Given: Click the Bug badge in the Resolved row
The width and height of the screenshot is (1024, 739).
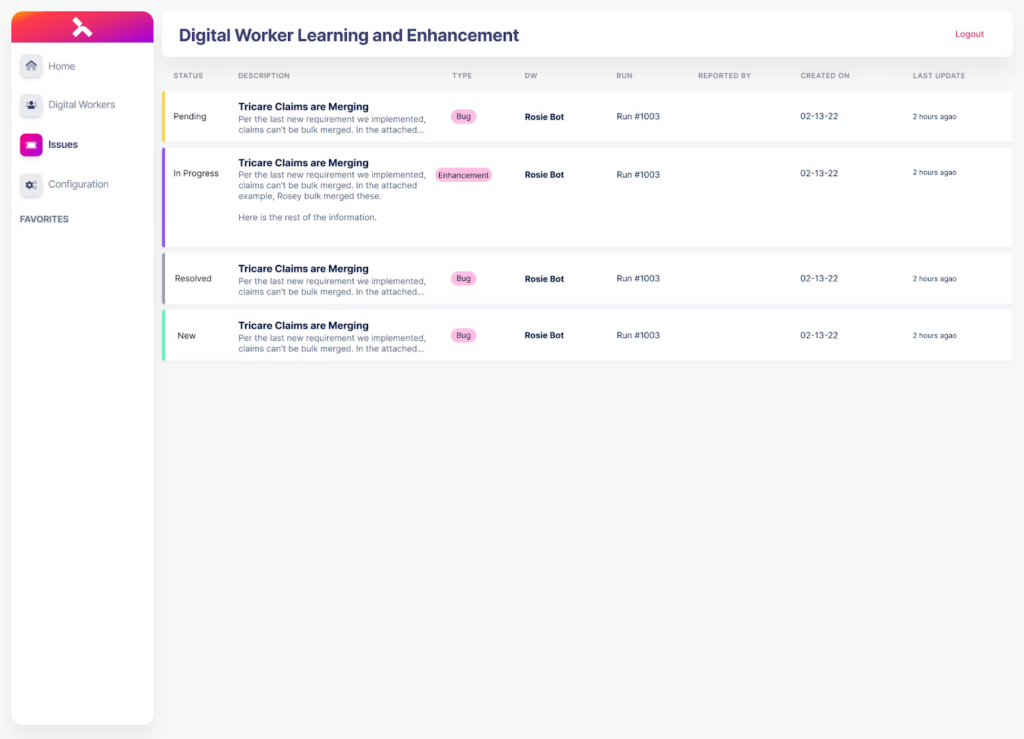Looking at the screenshot, I should tap(463, 279).
